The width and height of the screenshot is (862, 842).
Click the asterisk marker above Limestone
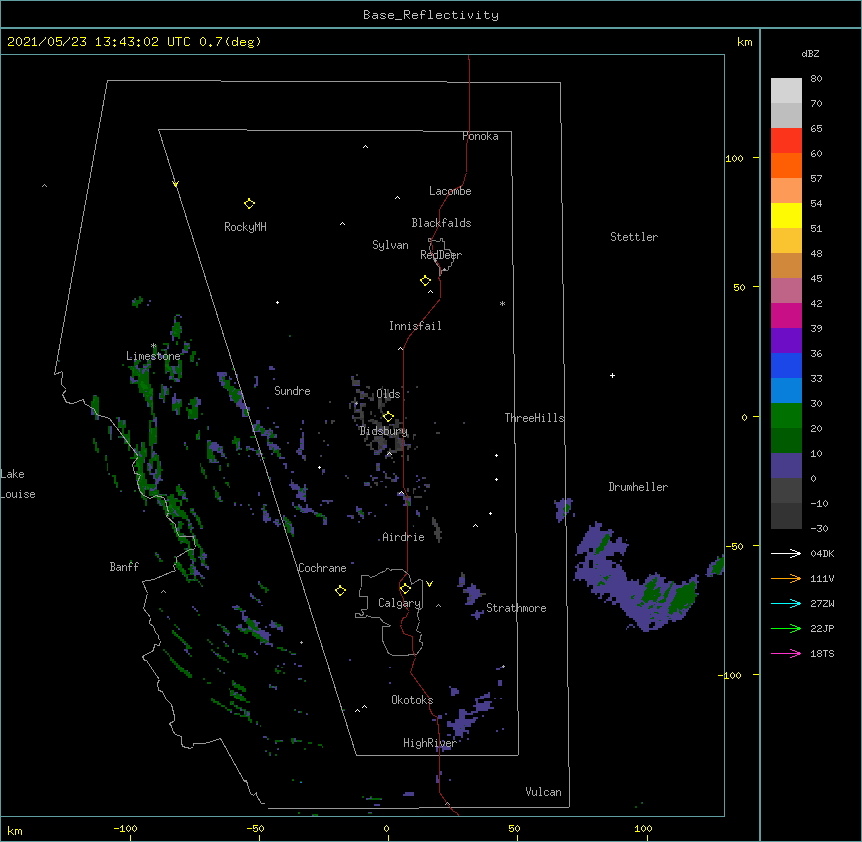point(154,346)
